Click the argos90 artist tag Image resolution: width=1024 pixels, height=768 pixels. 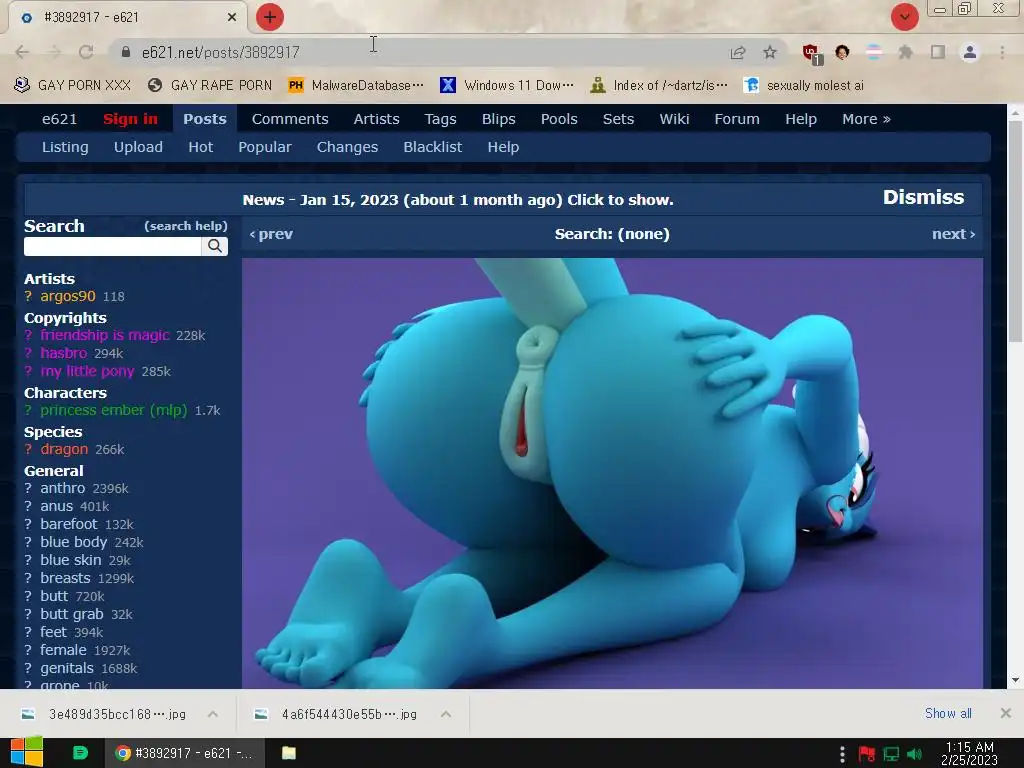click(x=68, y=296)
